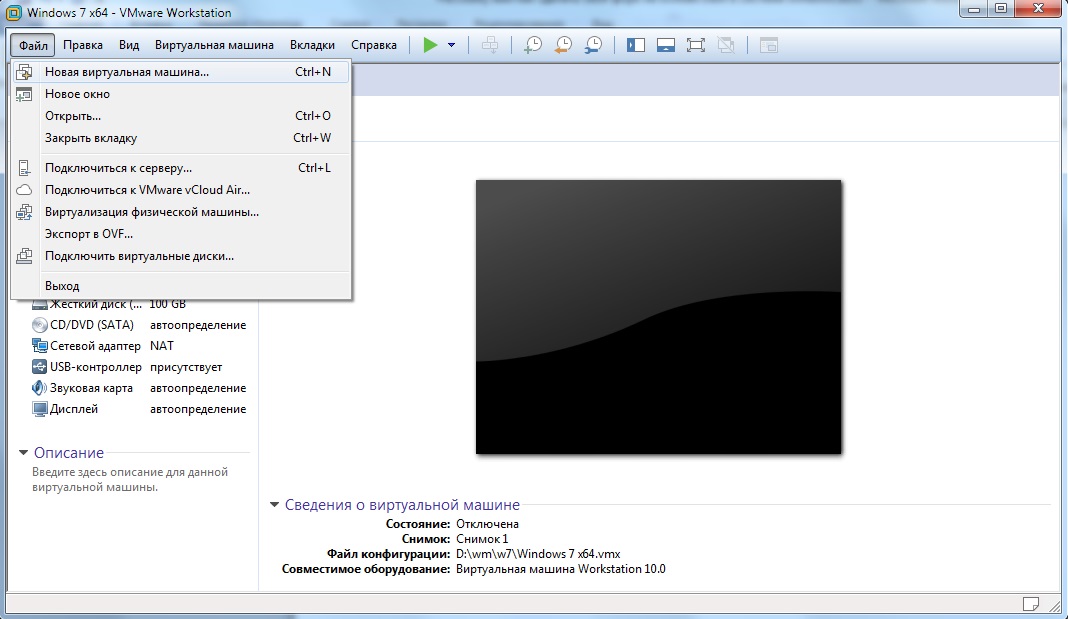Click the description text field placeholder
Image resolution: width=1068 pixels, height=619 pixels.
tap(129, 479)
